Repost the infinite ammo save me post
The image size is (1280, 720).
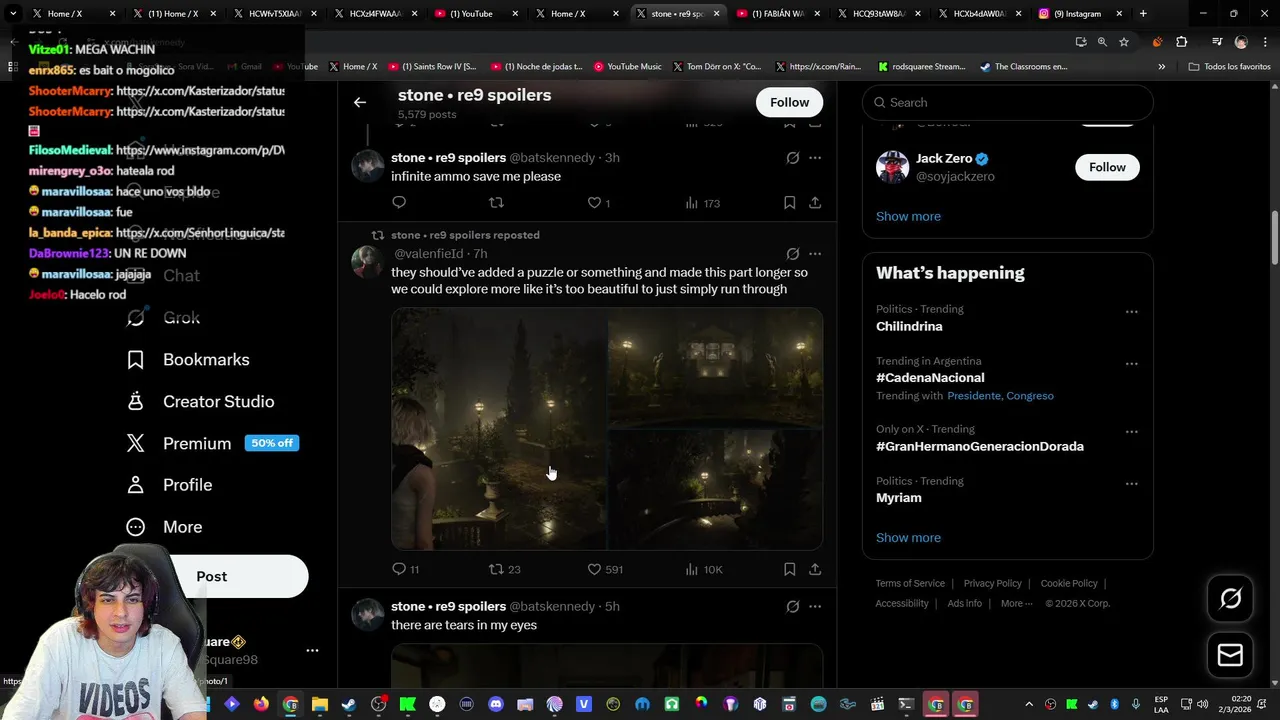tap(496, 203)
